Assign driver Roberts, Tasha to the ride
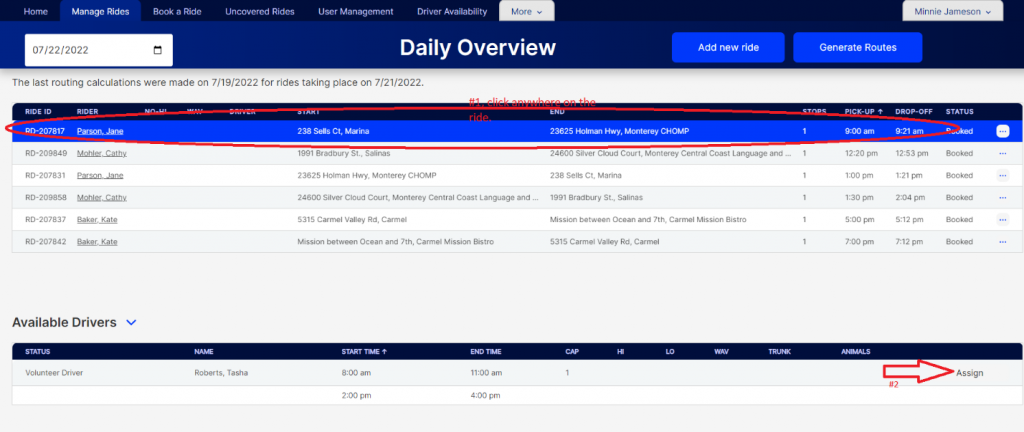Screen dimensions: 1024x432 (970, 373)
